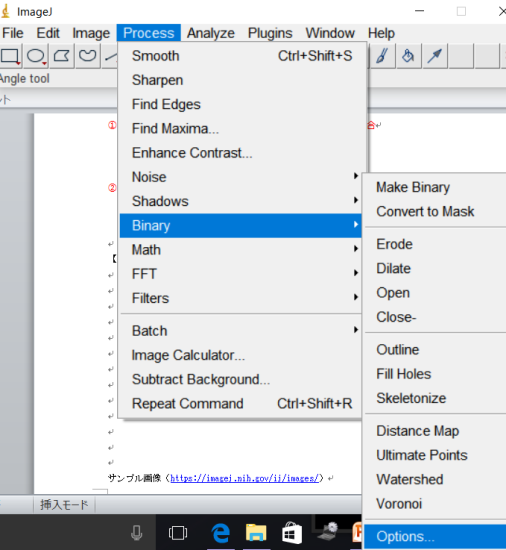Select the Oval selection tool

click(36, 56)
